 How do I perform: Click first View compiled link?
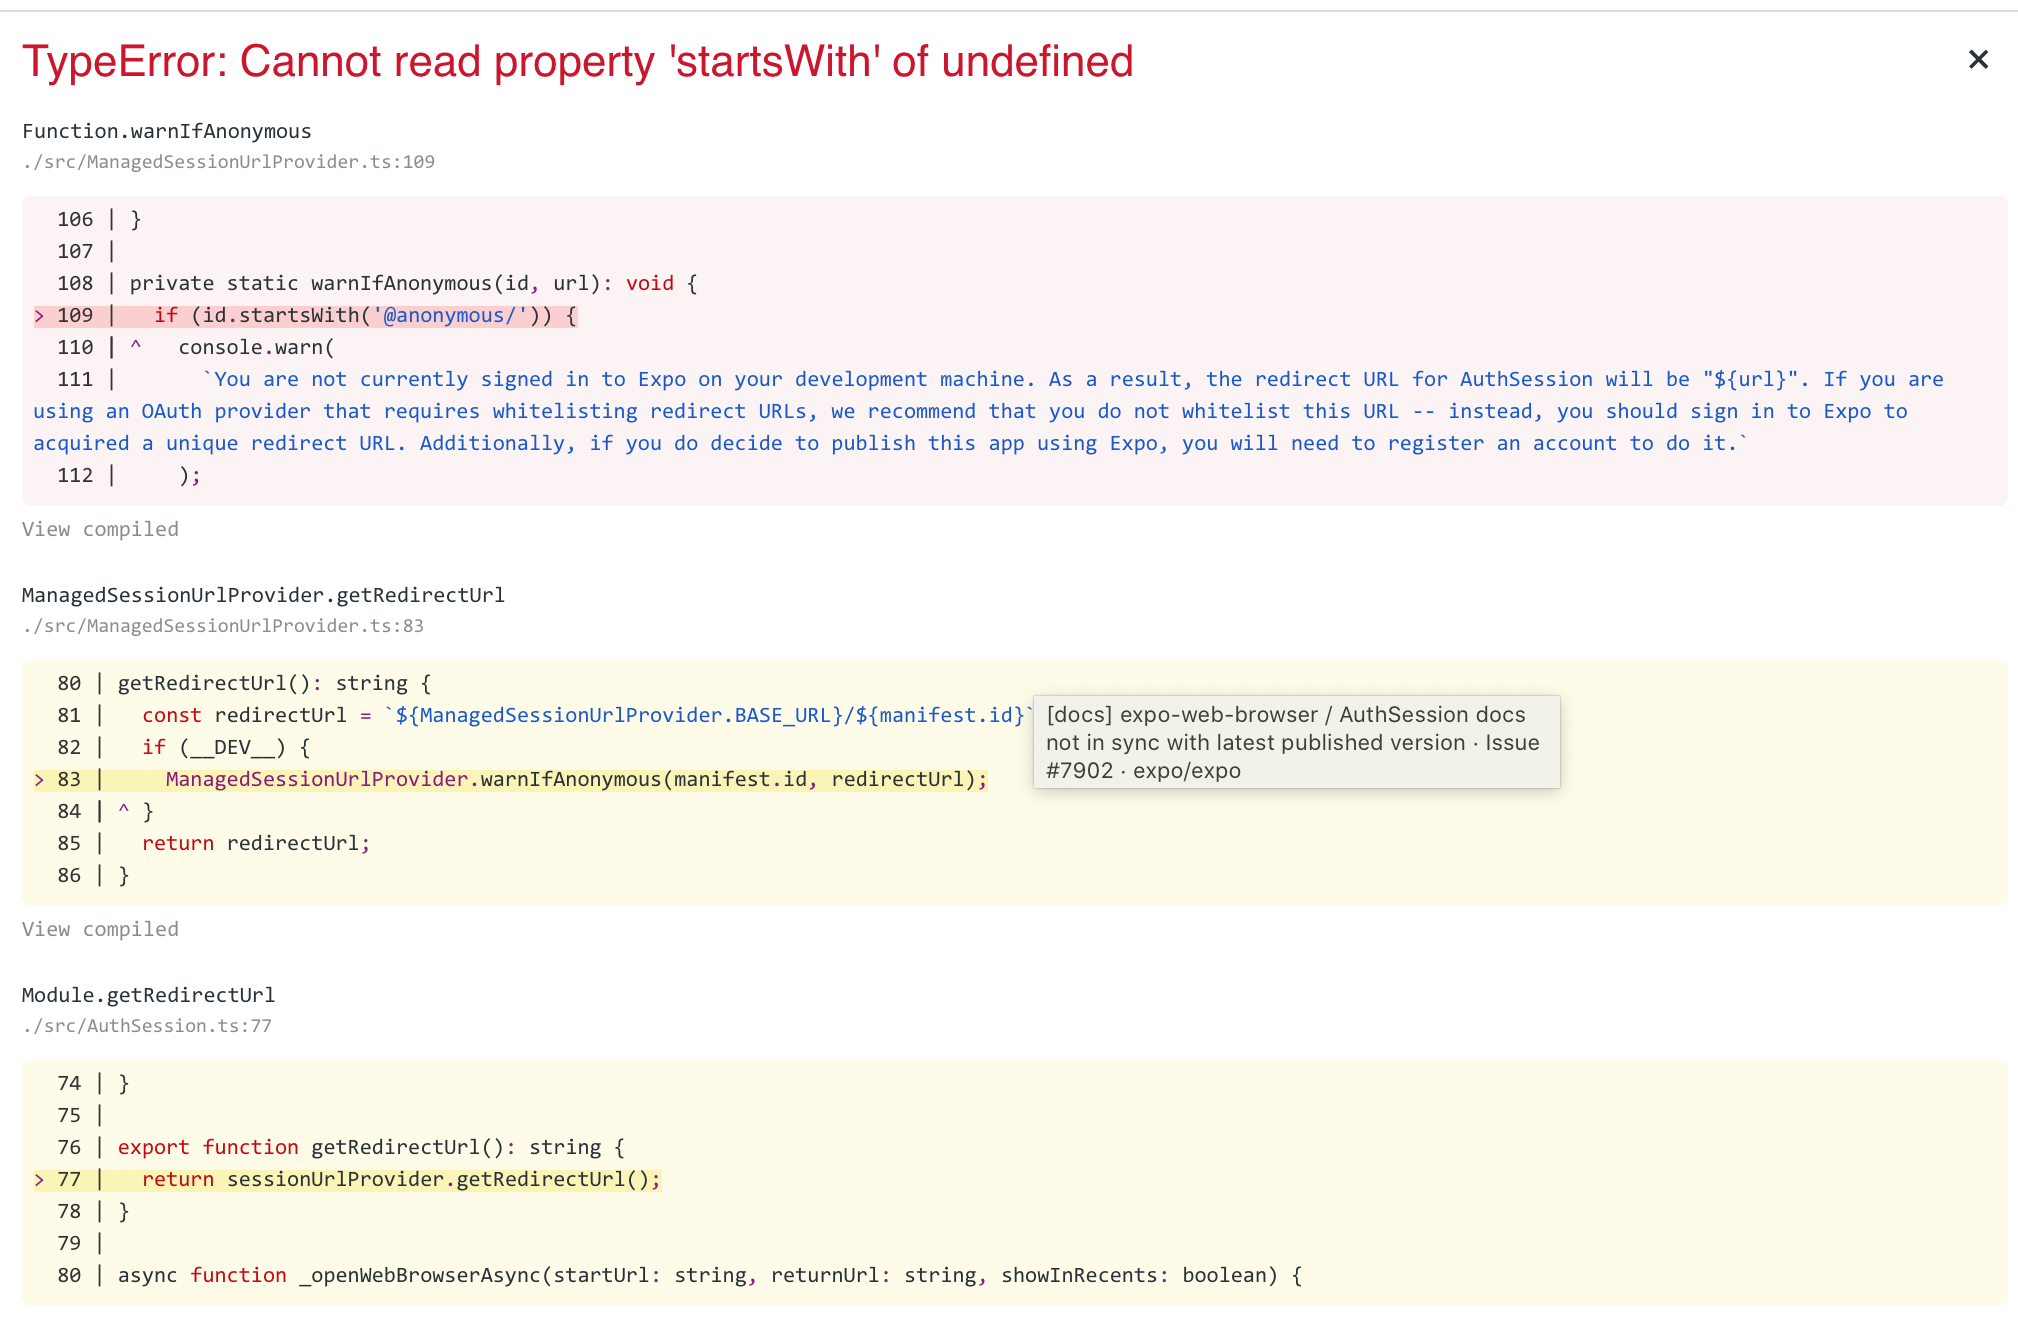point(100,529)
